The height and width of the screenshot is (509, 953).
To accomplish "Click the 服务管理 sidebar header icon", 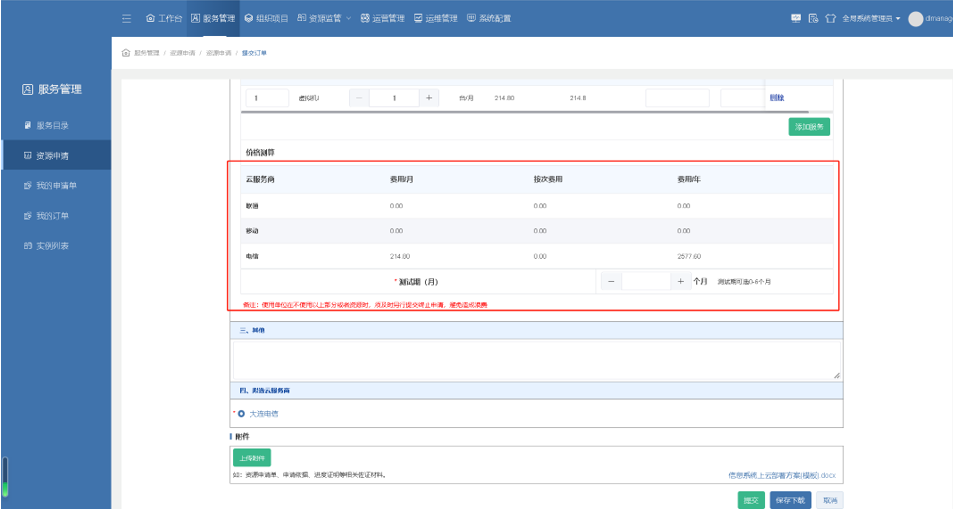I will tap(27, 89).
